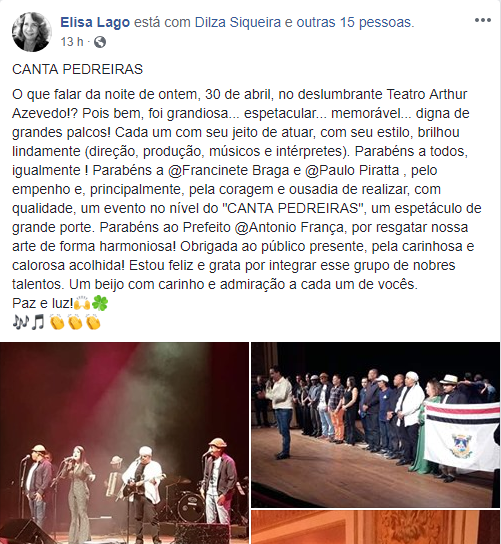This screenshot has height=544, width=501.
Task: Click the @Francinete Braga mention
Action: 228,170
